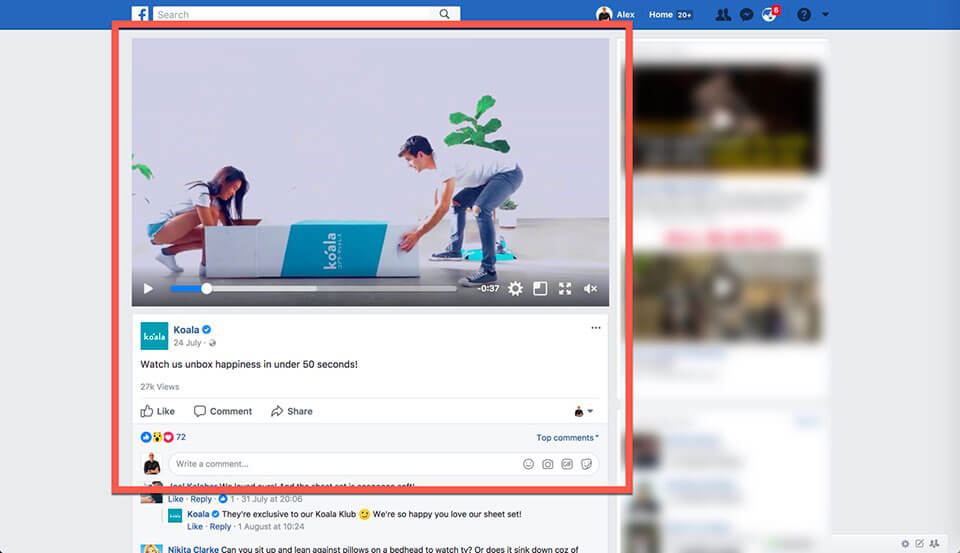Open the 24 July post timestamp
The height and width of the screenshot is (553, 960).
[187, 343]
